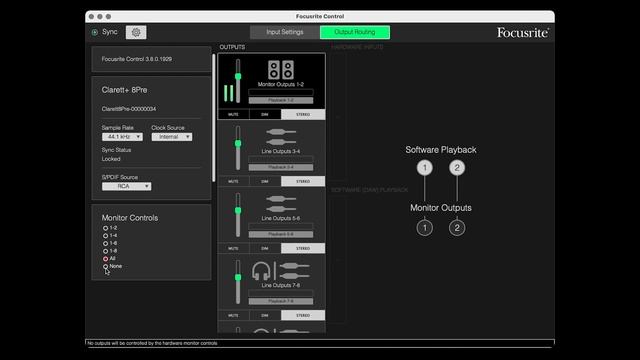Click the Focusrite logo
640x360 pixels.
(x=523, y=33)
